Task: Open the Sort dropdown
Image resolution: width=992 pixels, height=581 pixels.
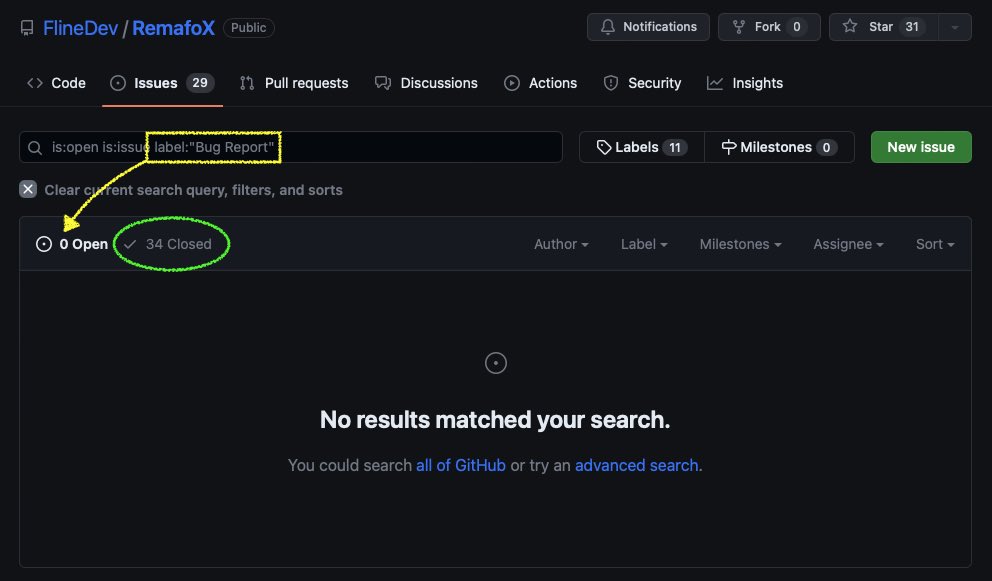Action: (x=935, y=244)
